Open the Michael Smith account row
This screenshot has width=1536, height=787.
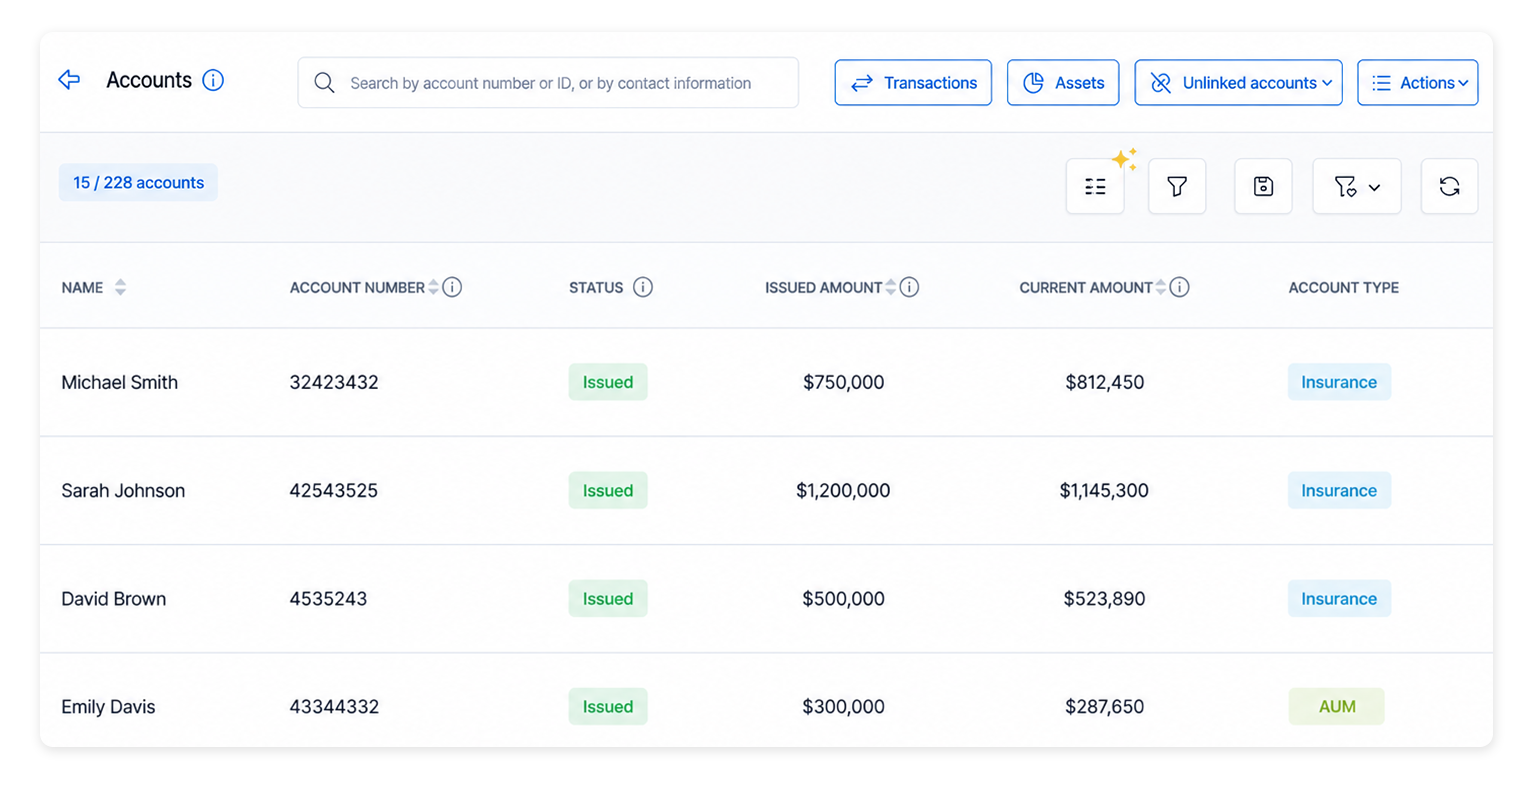(x=766, y=382)
